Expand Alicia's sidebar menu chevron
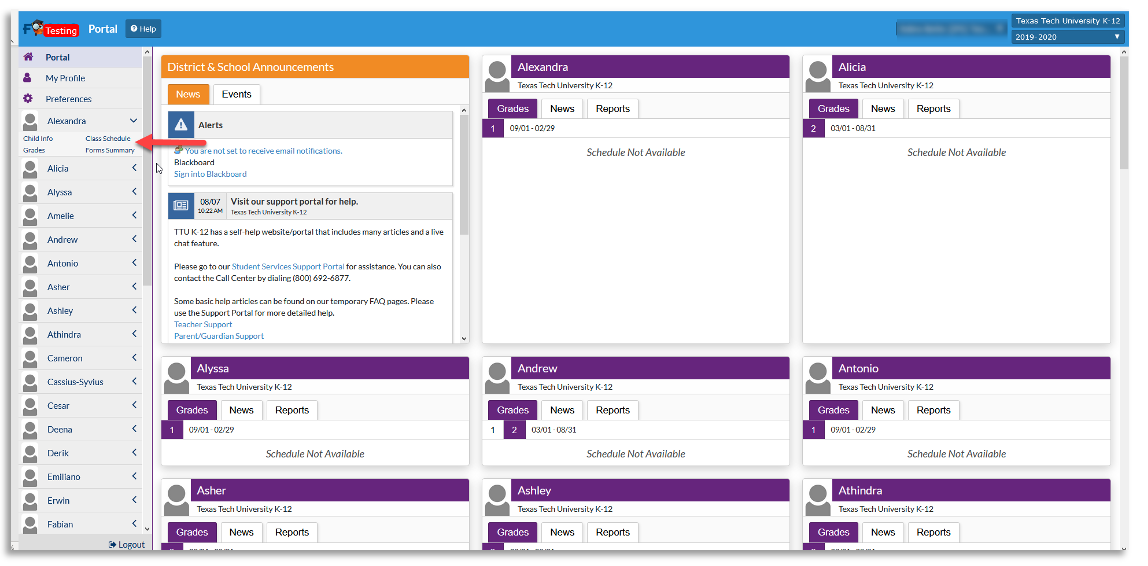This screenshot has height=566, width=1148. click(135, 168)
